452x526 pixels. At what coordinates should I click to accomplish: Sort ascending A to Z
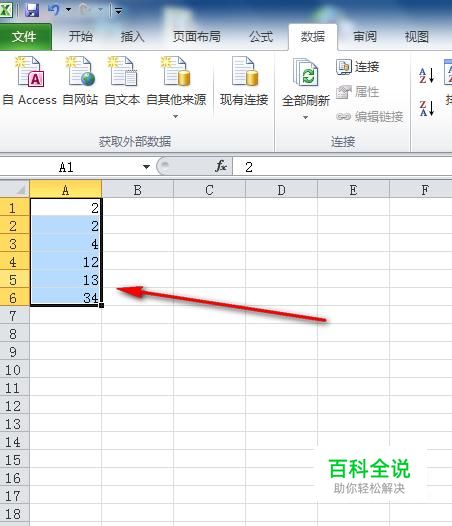coord(426,75)
